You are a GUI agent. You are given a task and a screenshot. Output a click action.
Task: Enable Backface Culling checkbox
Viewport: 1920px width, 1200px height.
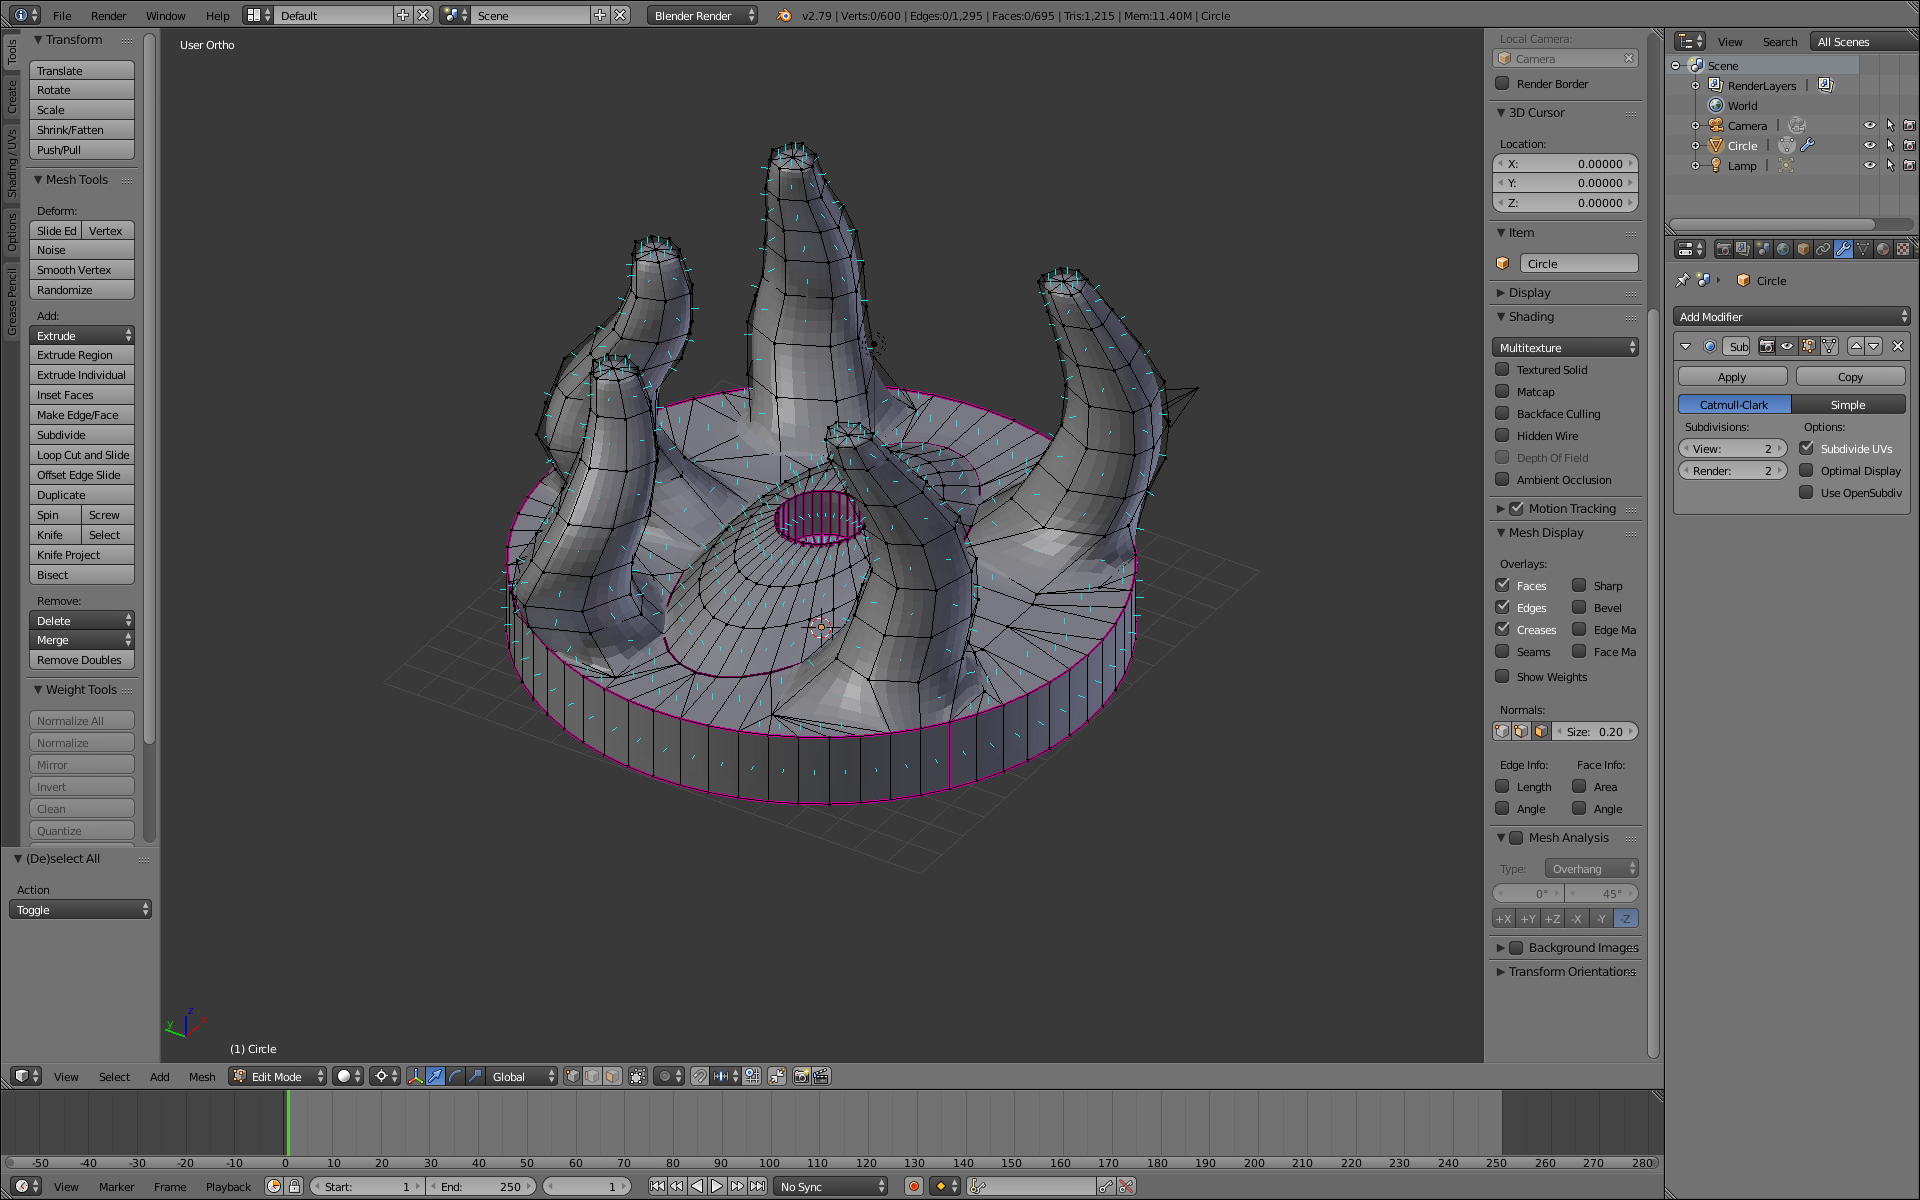pyautogui.click(x=1502, y=413)
